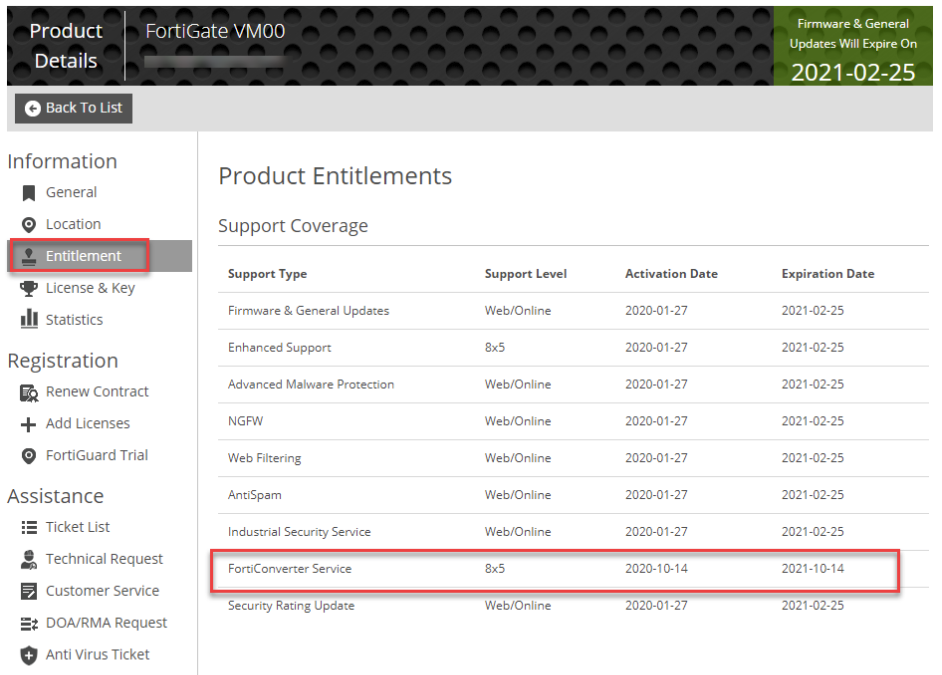Open the Location page
Image resolution: width=942 pixels, height=675 pixels.
(73, 224)
